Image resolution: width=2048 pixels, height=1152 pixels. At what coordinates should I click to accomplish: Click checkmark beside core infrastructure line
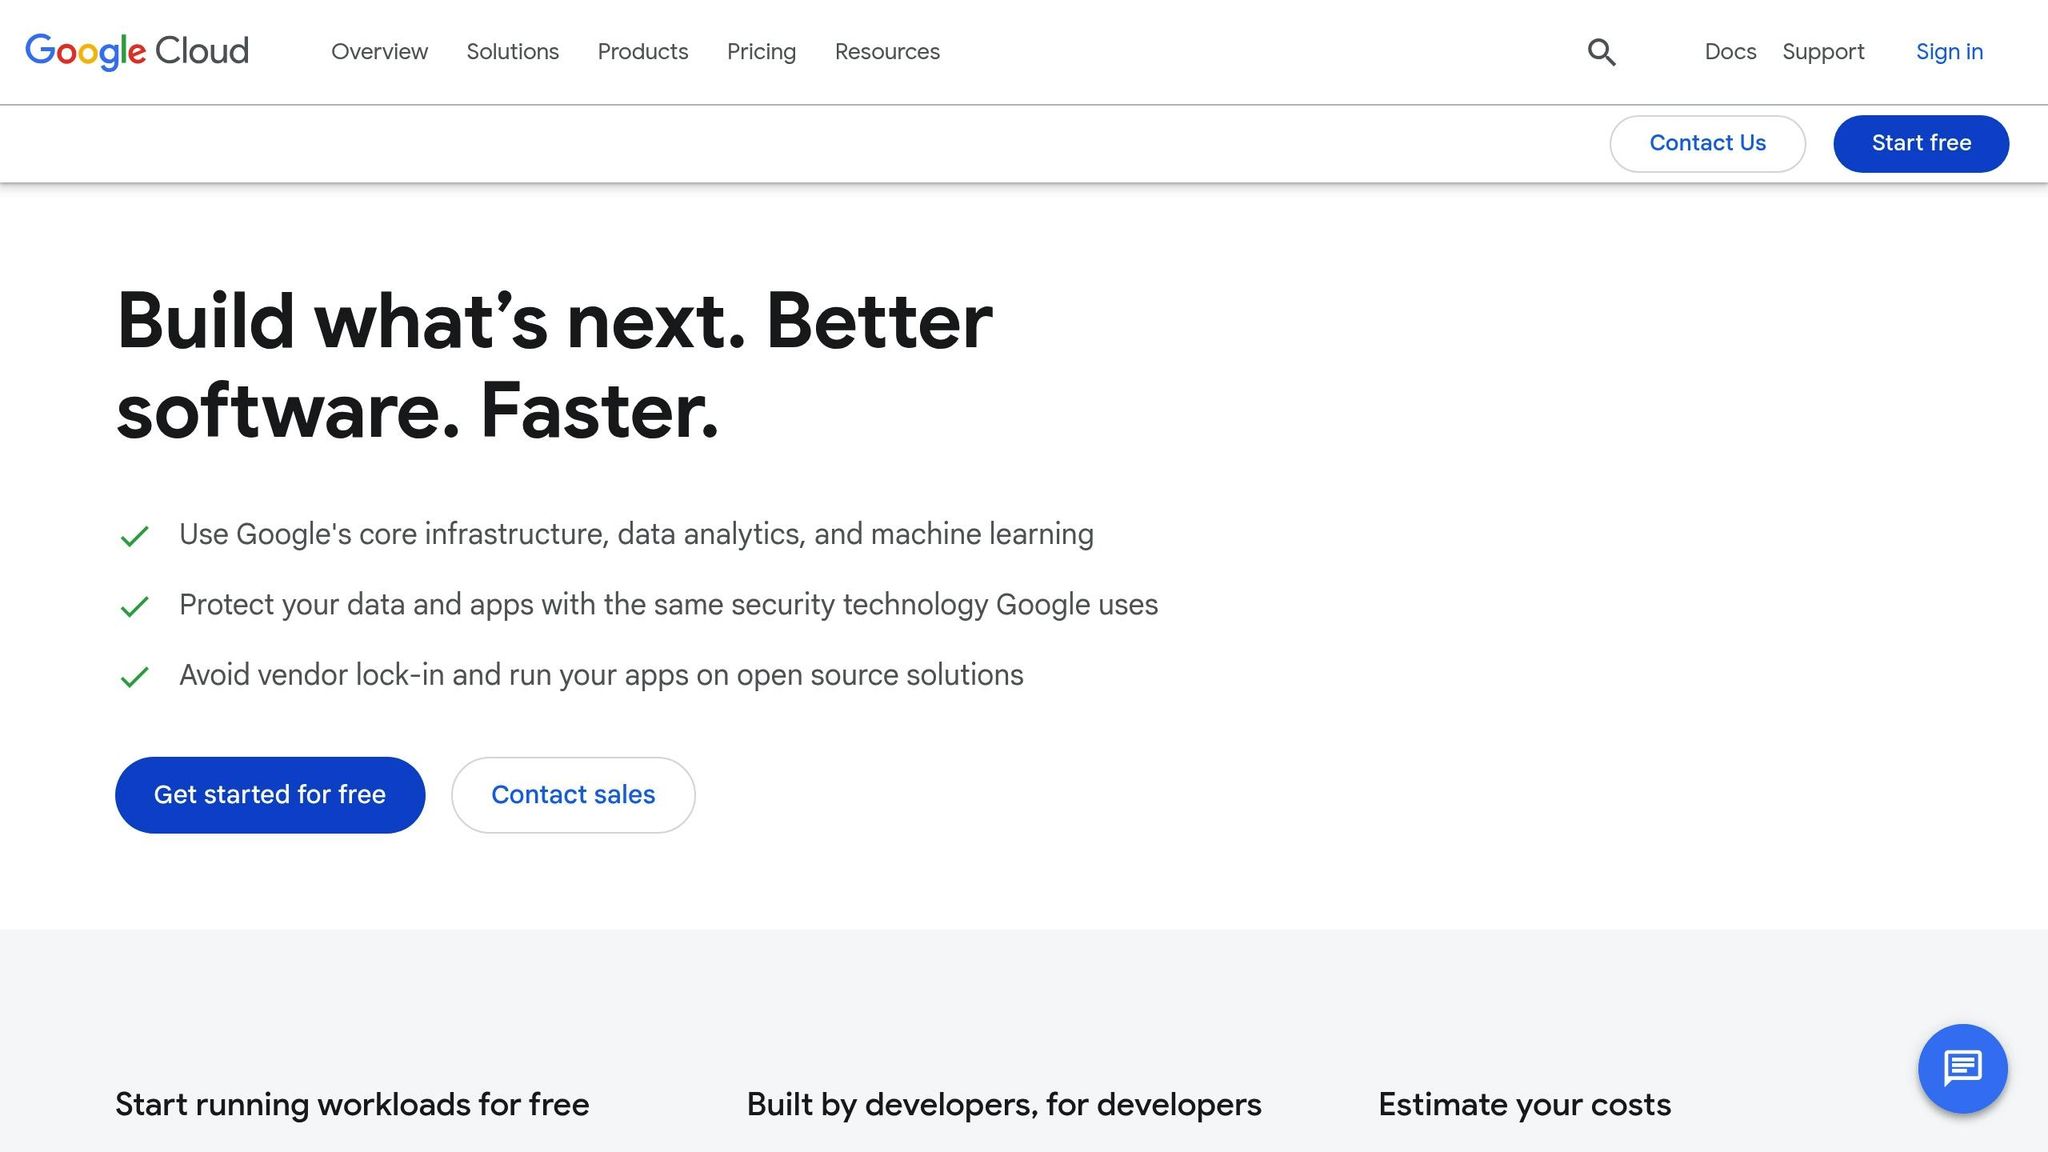[134, 536]
